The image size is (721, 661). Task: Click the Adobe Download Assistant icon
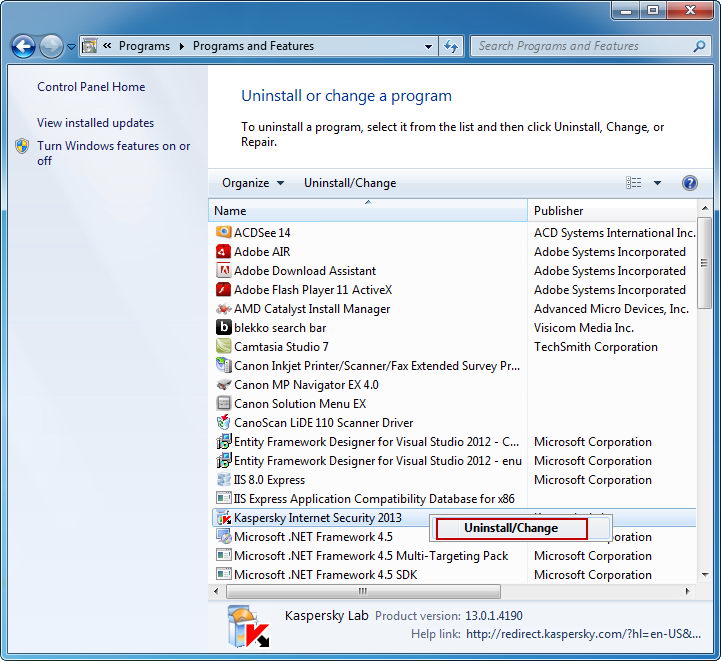click(223, 270)
